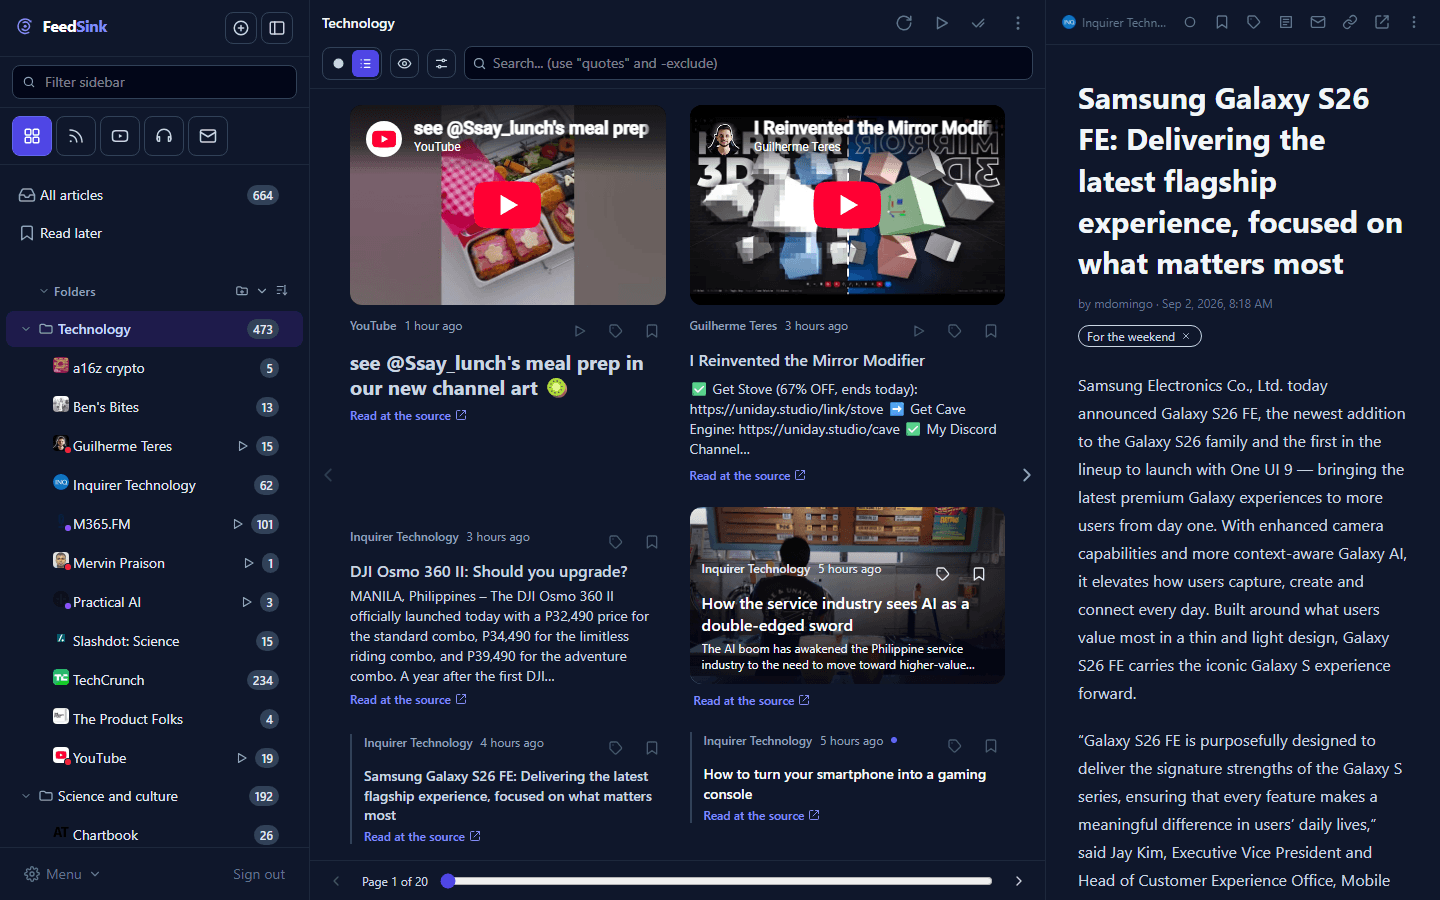Select the newsletter mail filter icon
This screenshot has width=1440, height=900.
pos(208,136)
